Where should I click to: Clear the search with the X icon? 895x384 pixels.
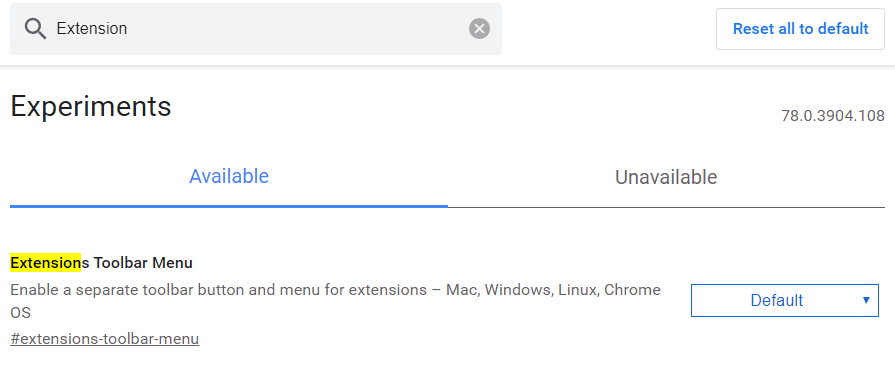tap(479, 29)
